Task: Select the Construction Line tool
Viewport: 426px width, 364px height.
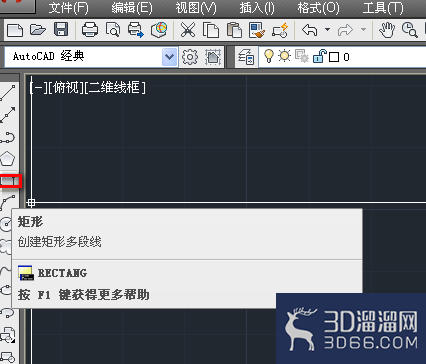Action: (x=8, y=115)
